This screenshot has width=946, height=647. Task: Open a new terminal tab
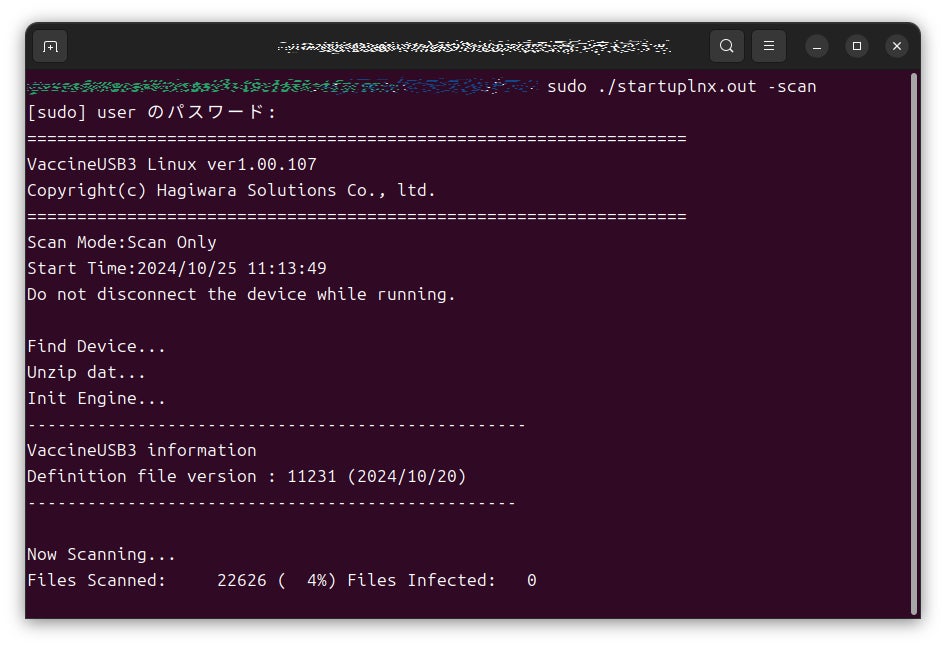point(50,46)
